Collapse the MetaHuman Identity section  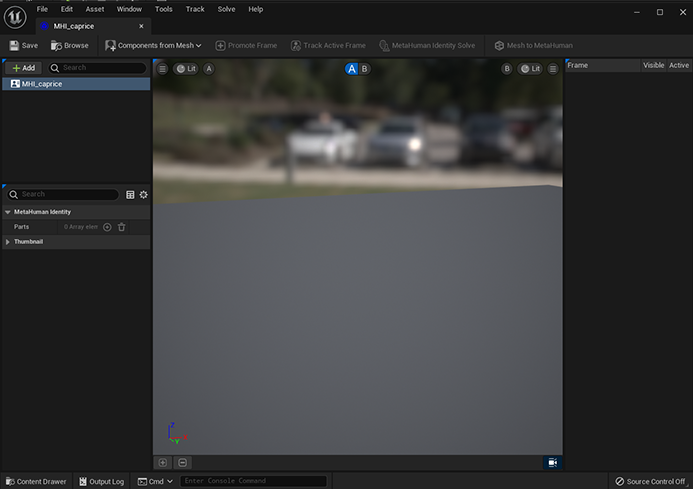pos(8,212)
